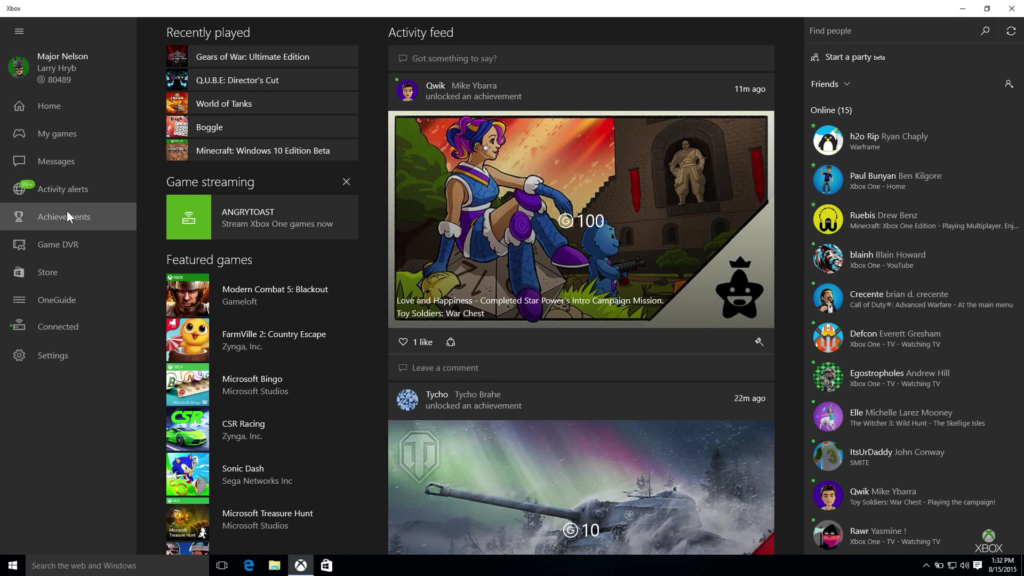
Task: Share Qwik's achievement post
Action: pos(450,342)
